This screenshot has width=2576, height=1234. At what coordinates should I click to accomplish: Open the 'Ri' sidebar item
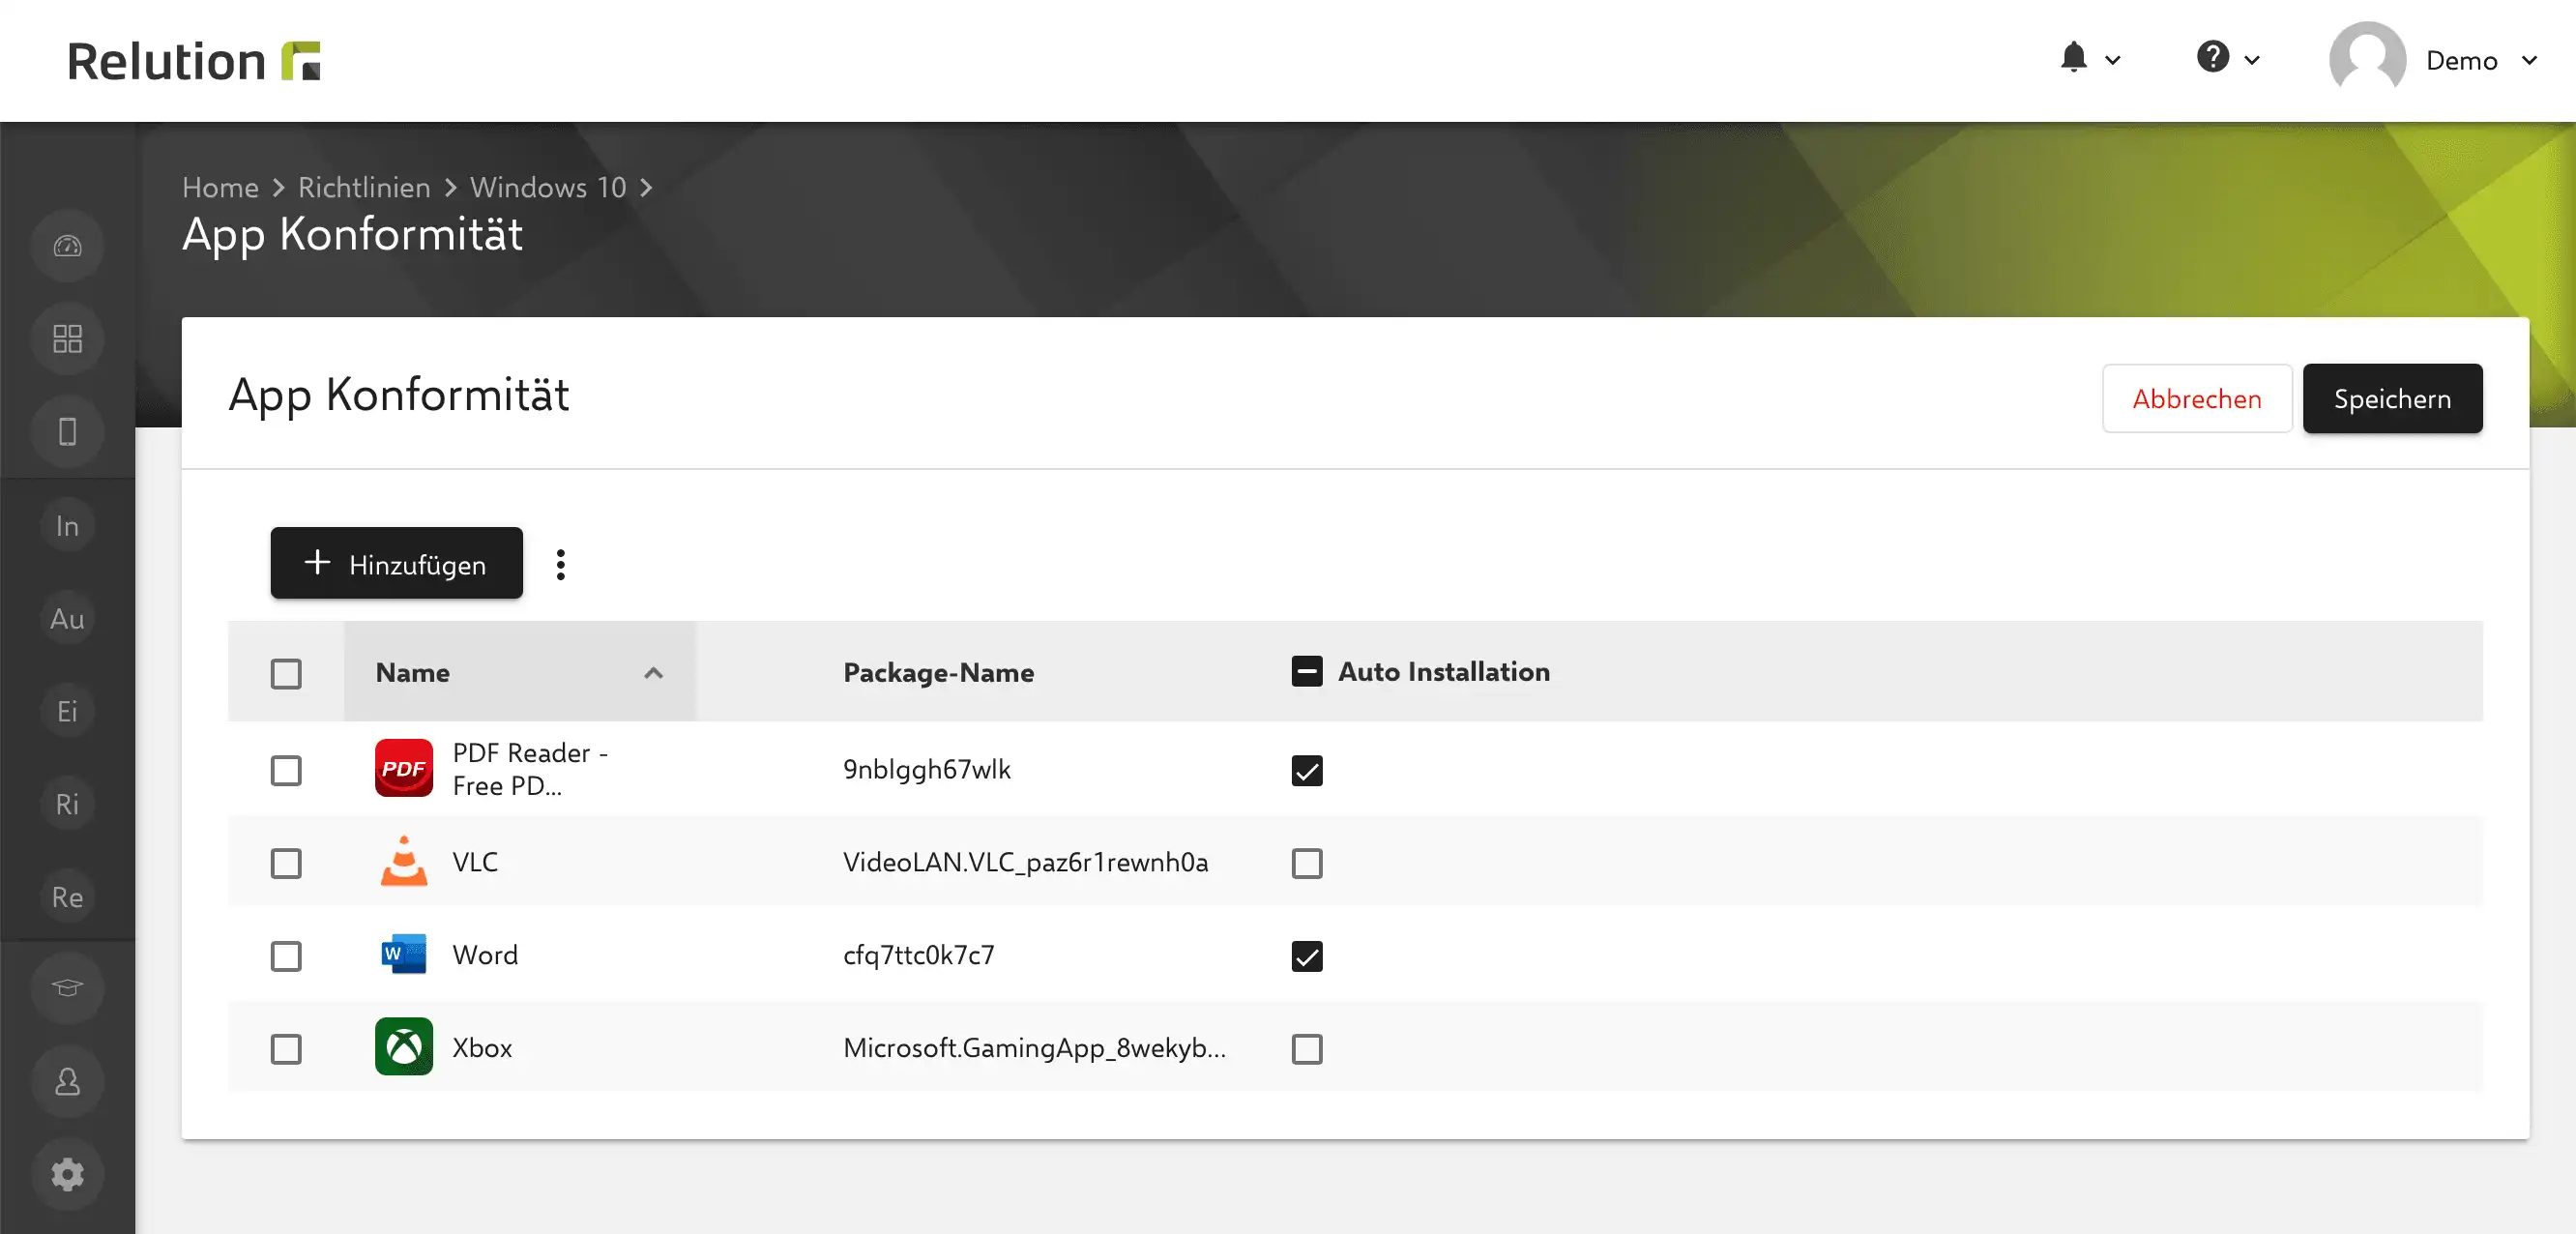tap(67, 804)
